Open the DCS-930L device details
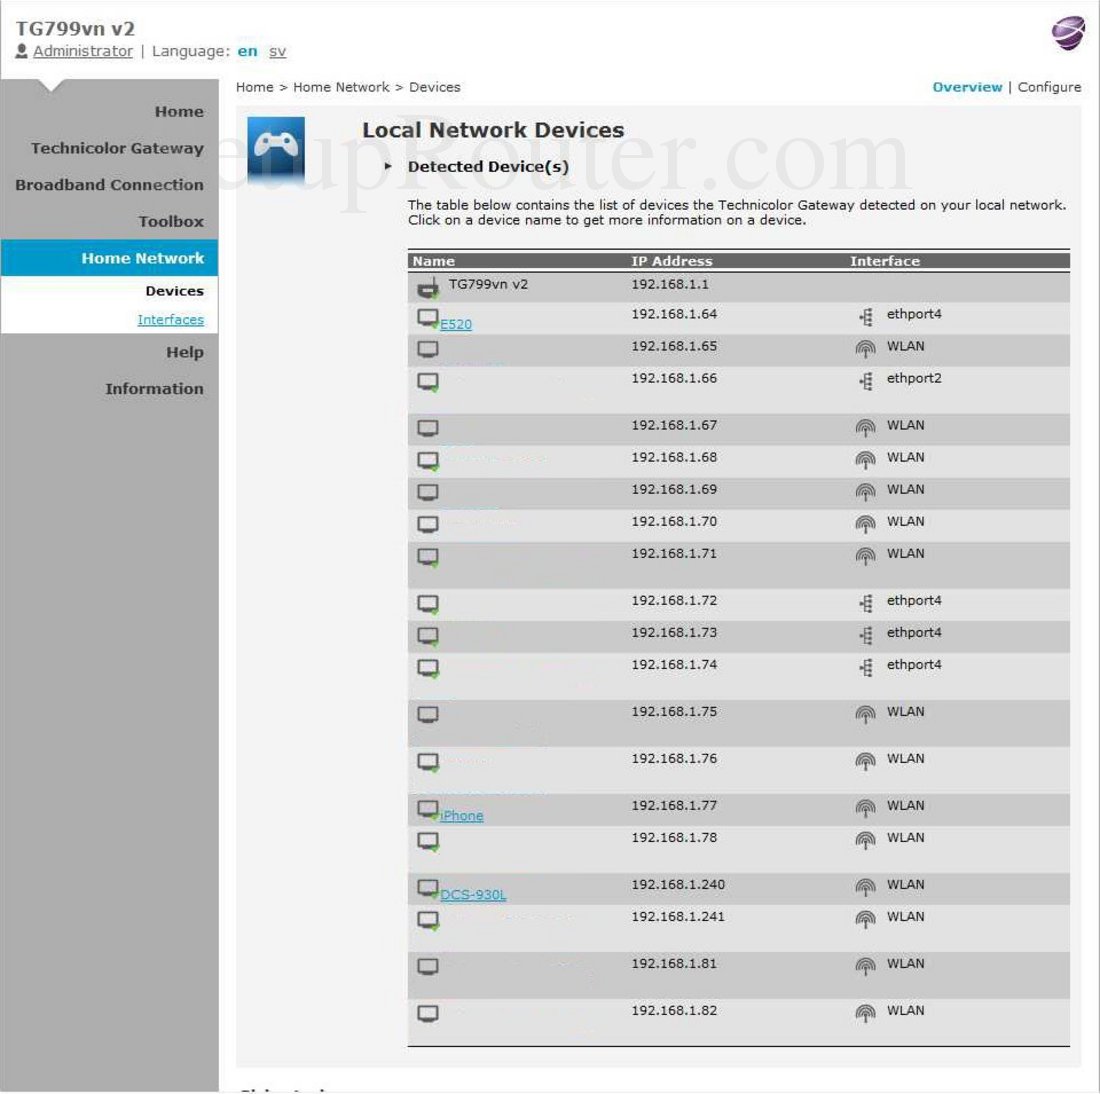 pyautogui.click(x=475, y=894)
